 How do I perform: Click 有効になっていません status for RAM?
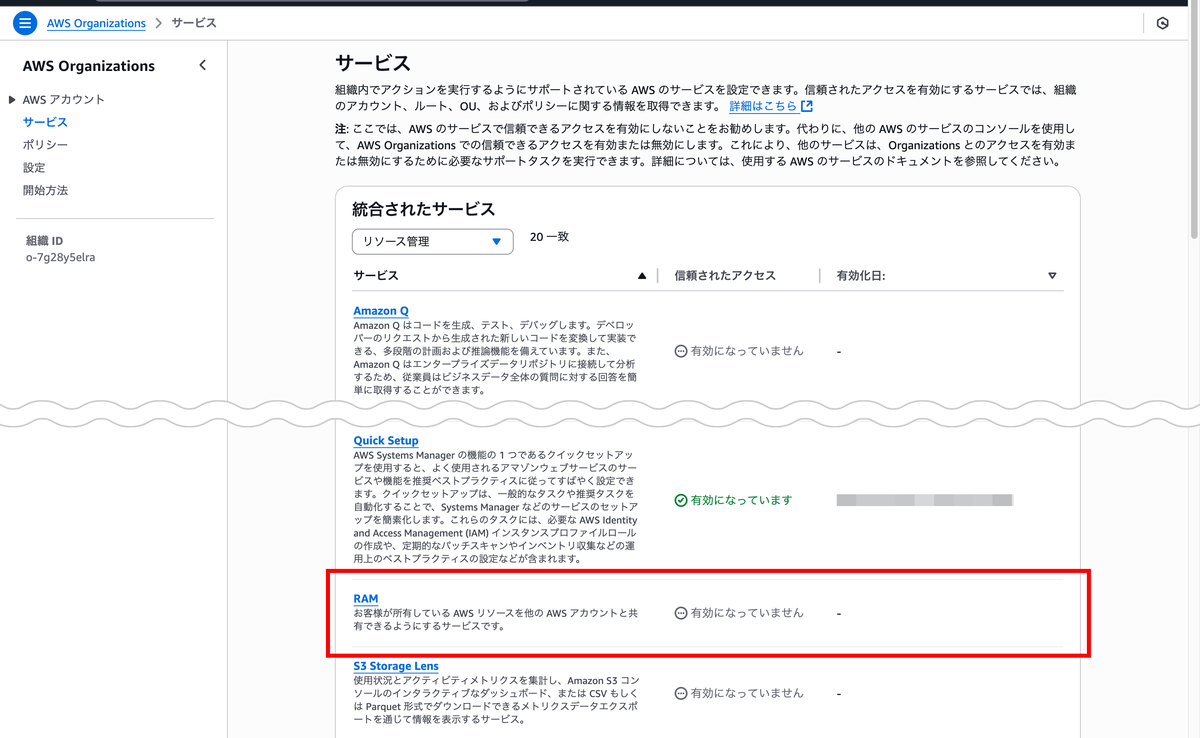[747, 613]
